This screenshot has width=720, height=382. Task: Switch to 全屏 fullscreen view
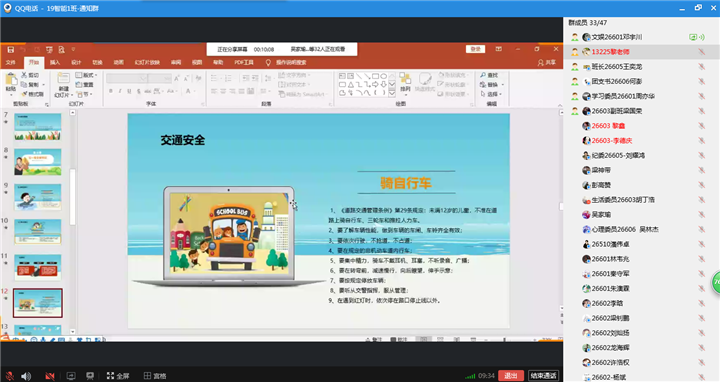pos(118,376)
